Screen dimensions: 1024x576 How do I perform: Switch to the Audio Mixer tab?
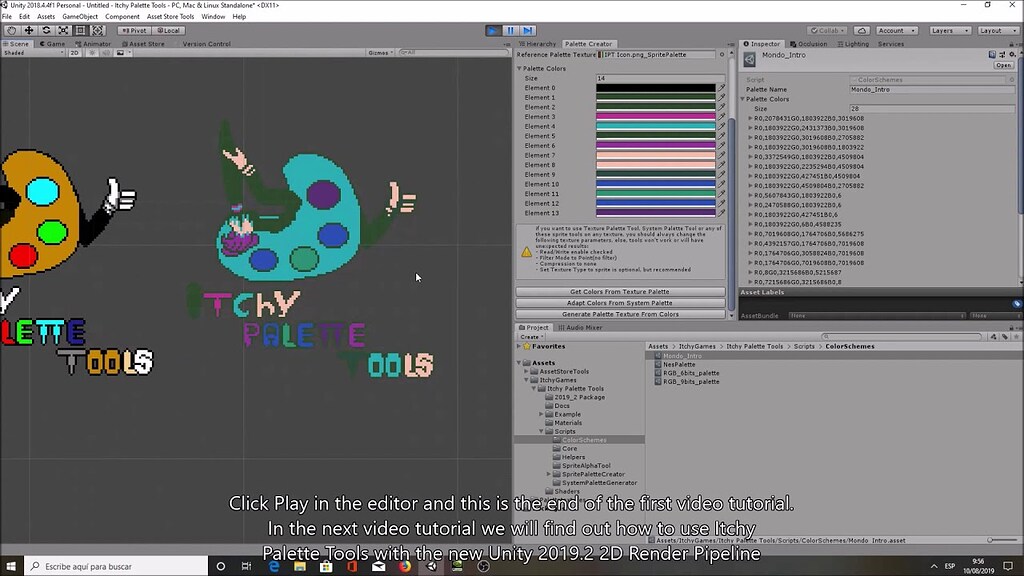(x=583, y=327)
